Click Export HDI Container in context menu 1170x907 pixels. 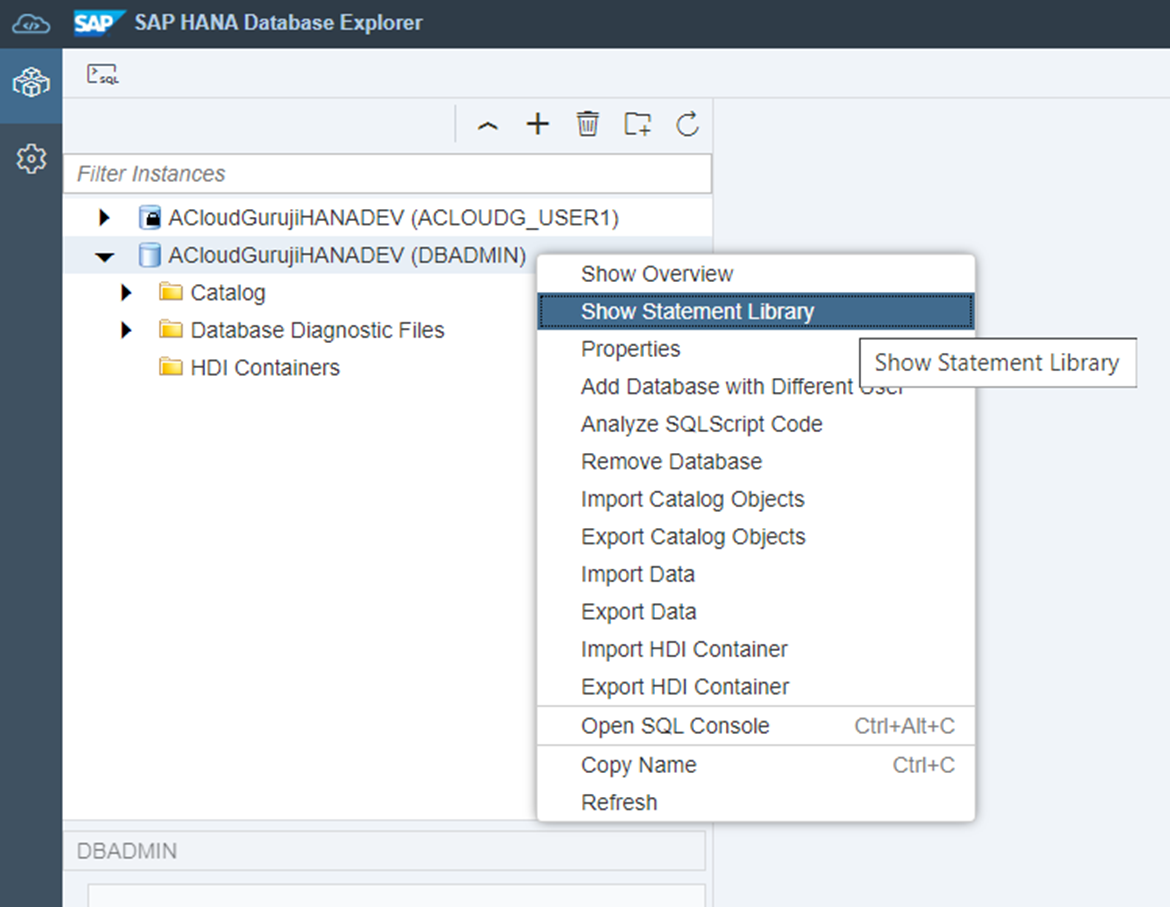[685, 687]
